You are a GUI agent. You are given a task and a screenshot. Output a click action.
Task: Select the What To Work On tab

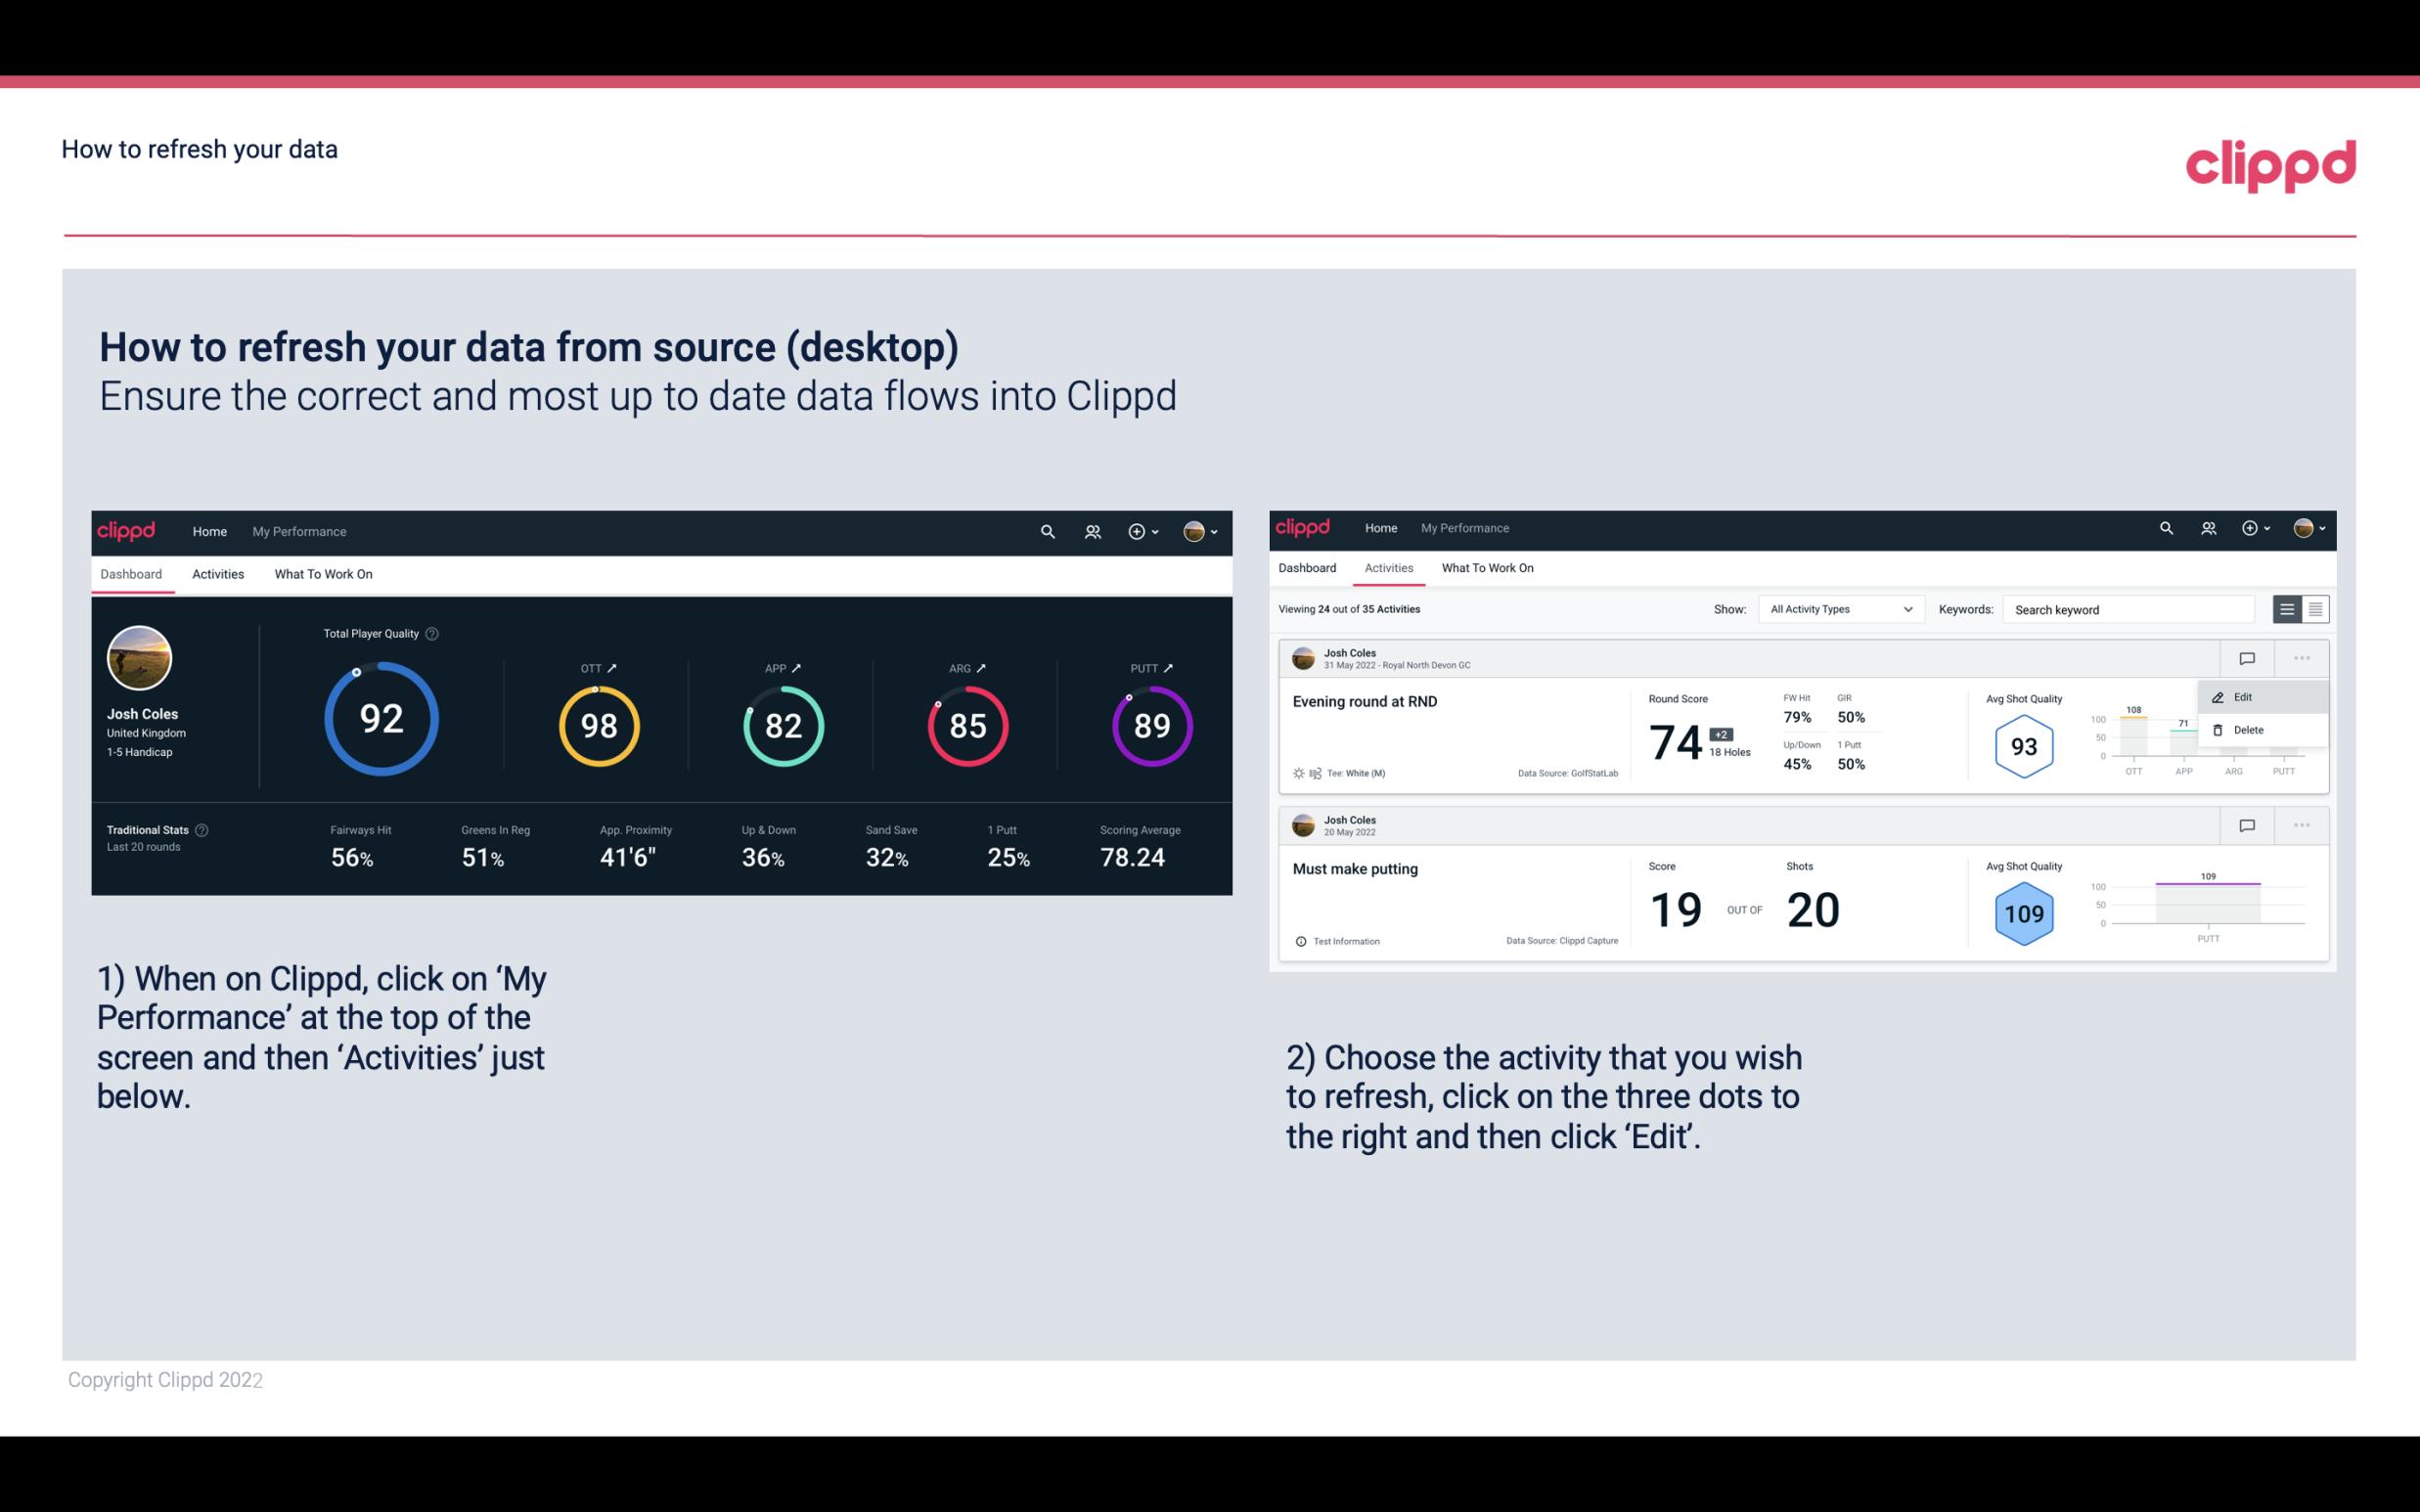point(323,573)
